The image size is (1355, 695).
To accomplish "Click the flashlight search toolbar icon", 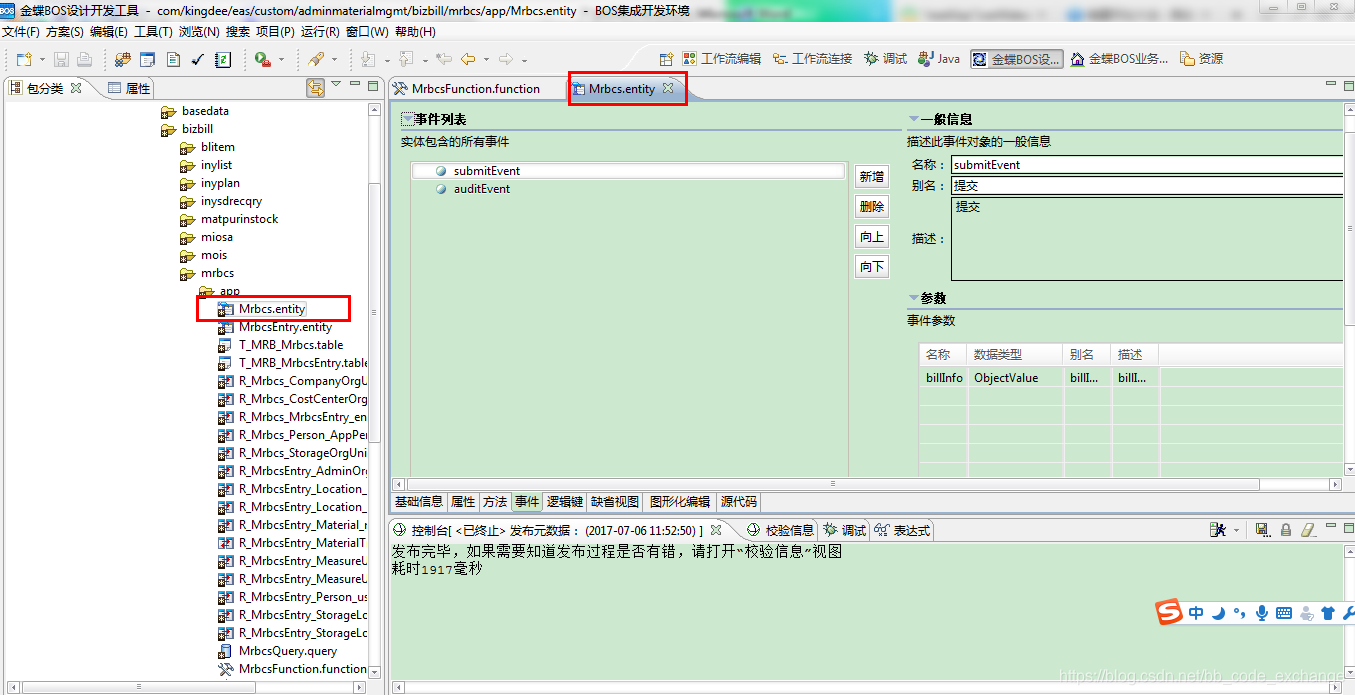I will [316, 60].
